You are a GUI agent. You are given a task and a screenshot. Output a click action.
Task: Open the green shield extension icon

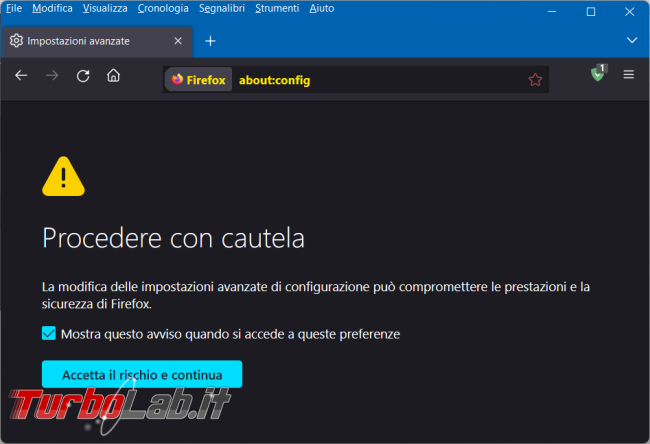pyautogui.click(x=599, y=73)
